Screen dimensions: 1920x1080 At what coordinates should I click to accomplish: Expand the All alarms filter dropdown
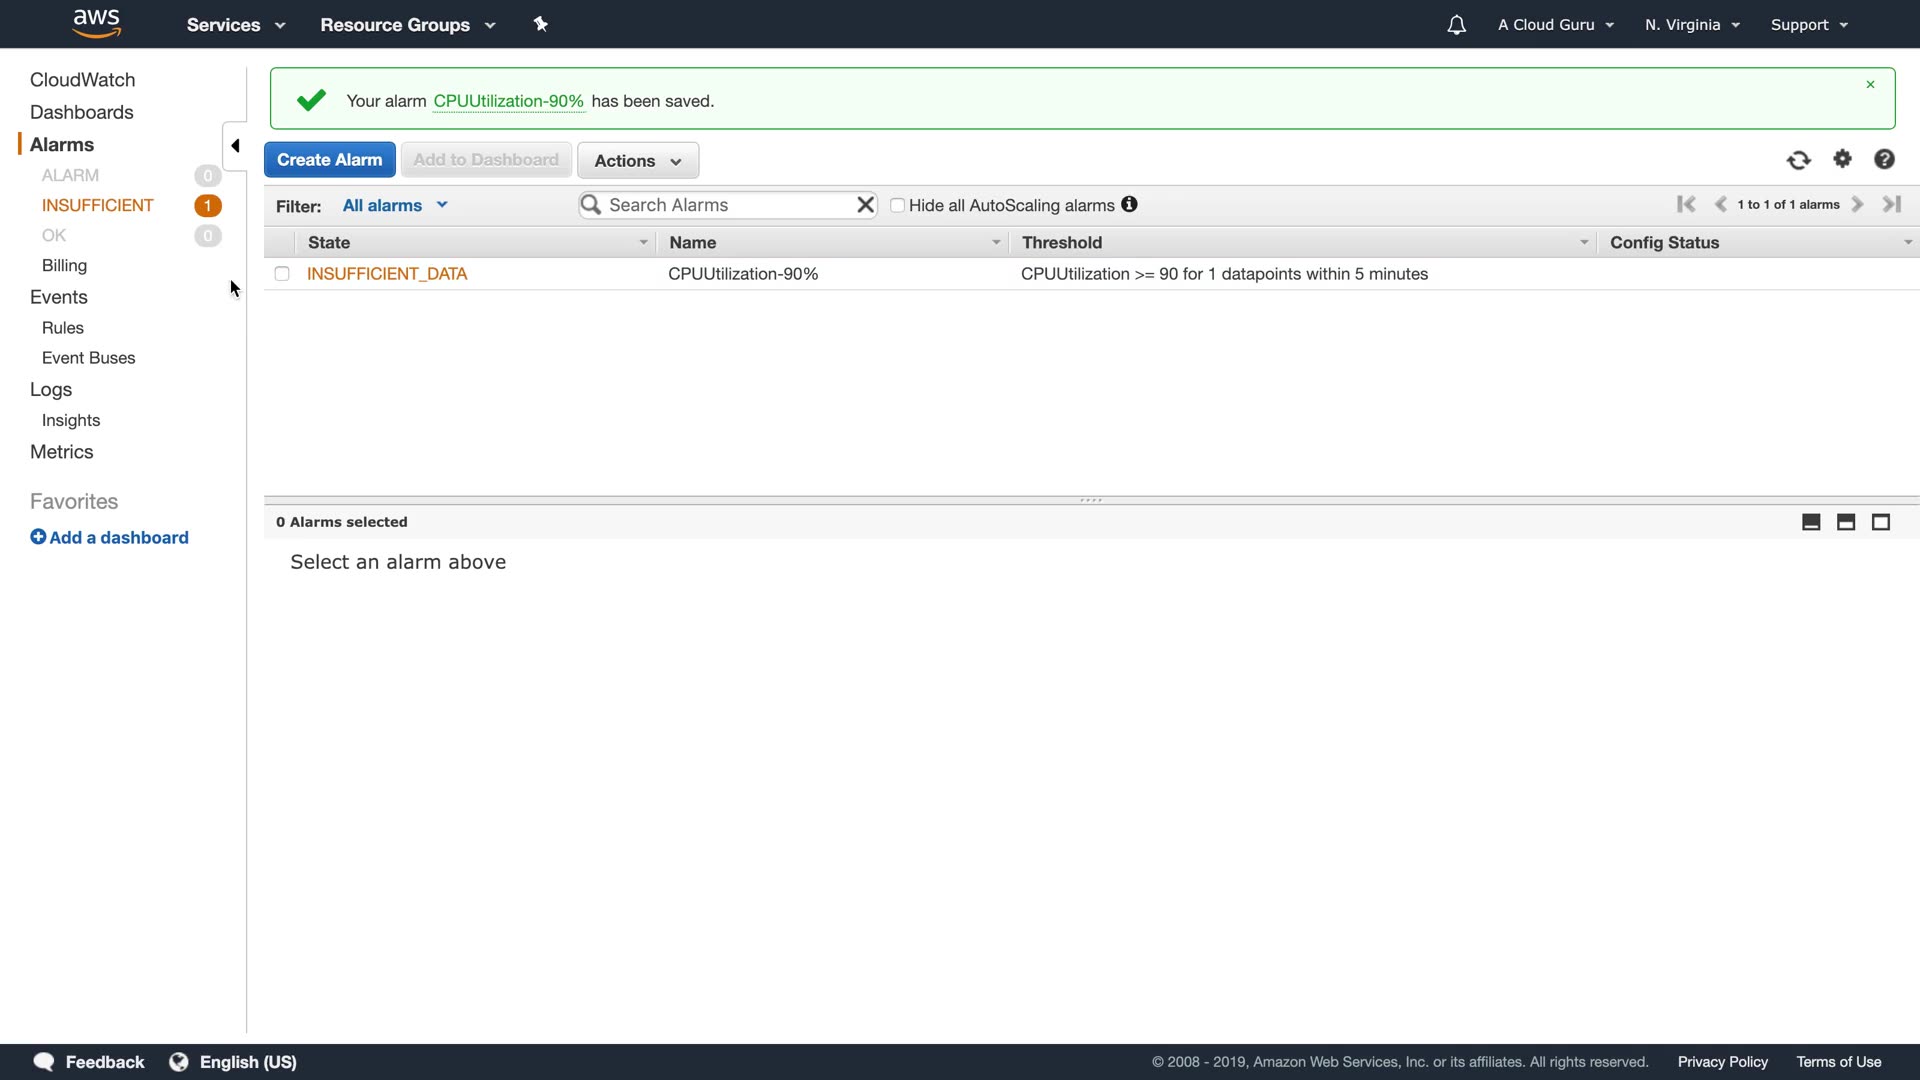tap(394, 205)
